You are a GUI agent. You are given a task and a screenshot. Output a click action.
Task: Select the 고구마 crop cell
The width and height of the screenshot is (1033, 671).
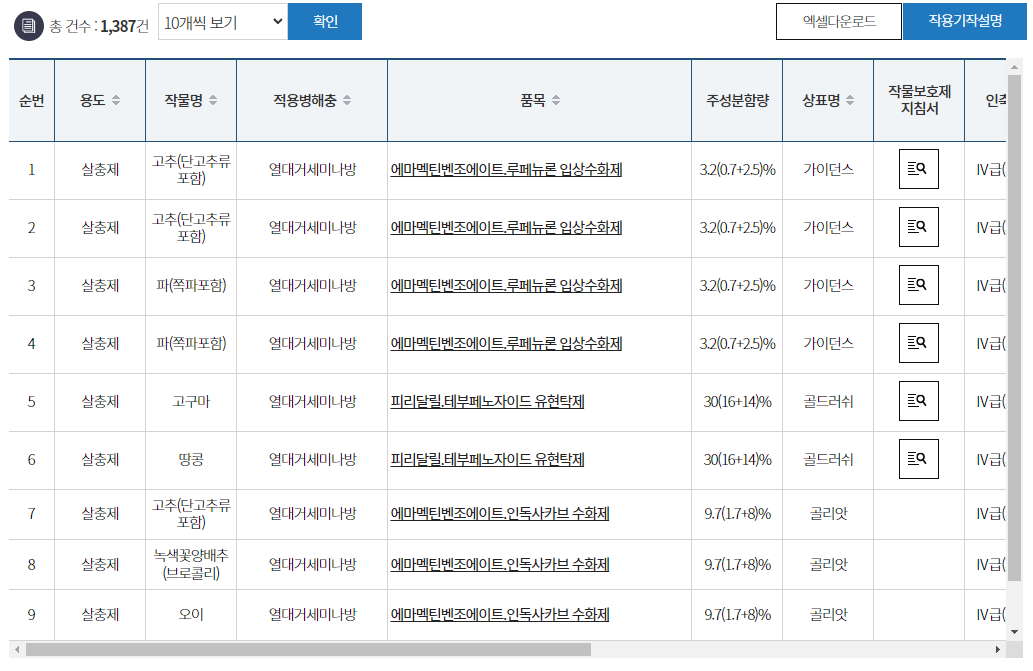coord(191,402)
